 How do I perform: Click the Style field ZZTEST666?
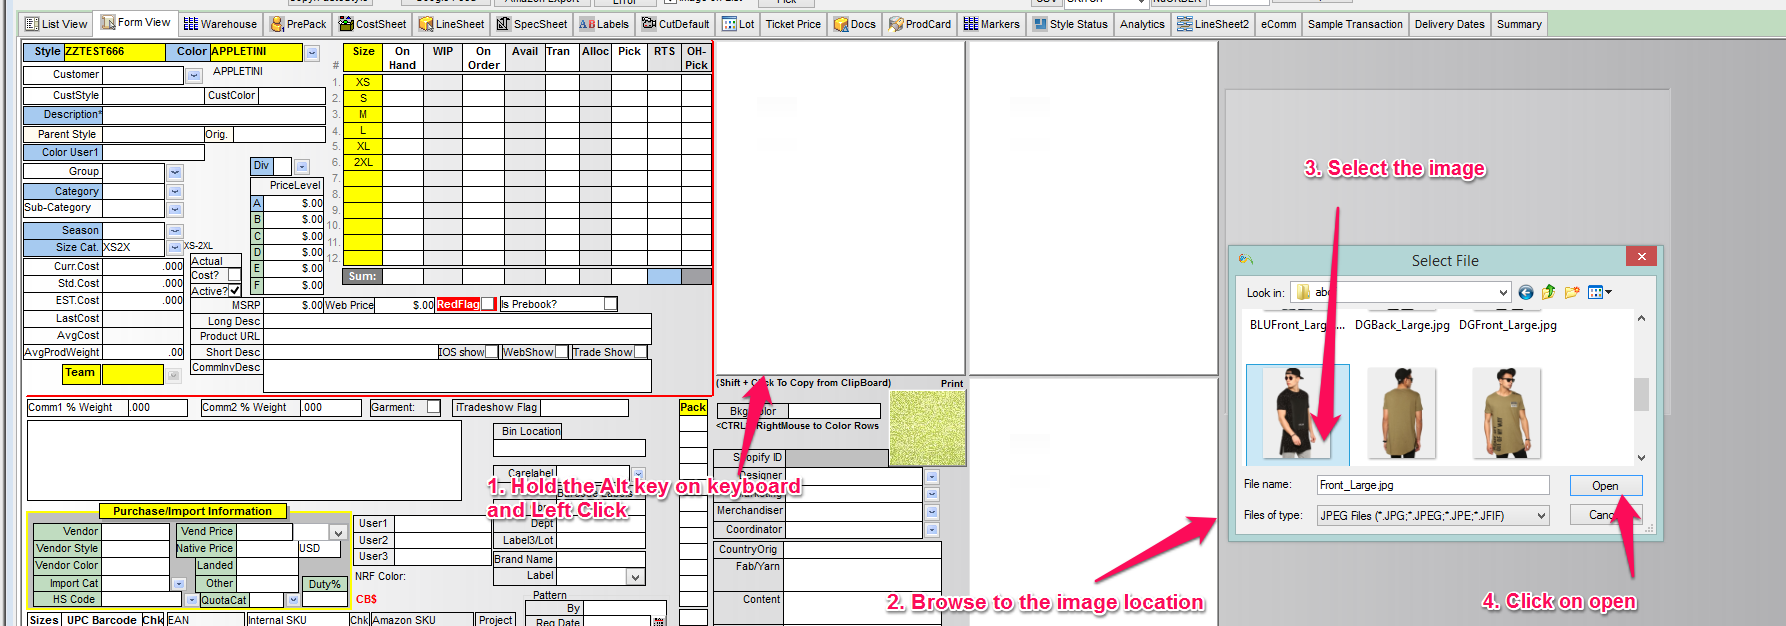tap(115, 51)
